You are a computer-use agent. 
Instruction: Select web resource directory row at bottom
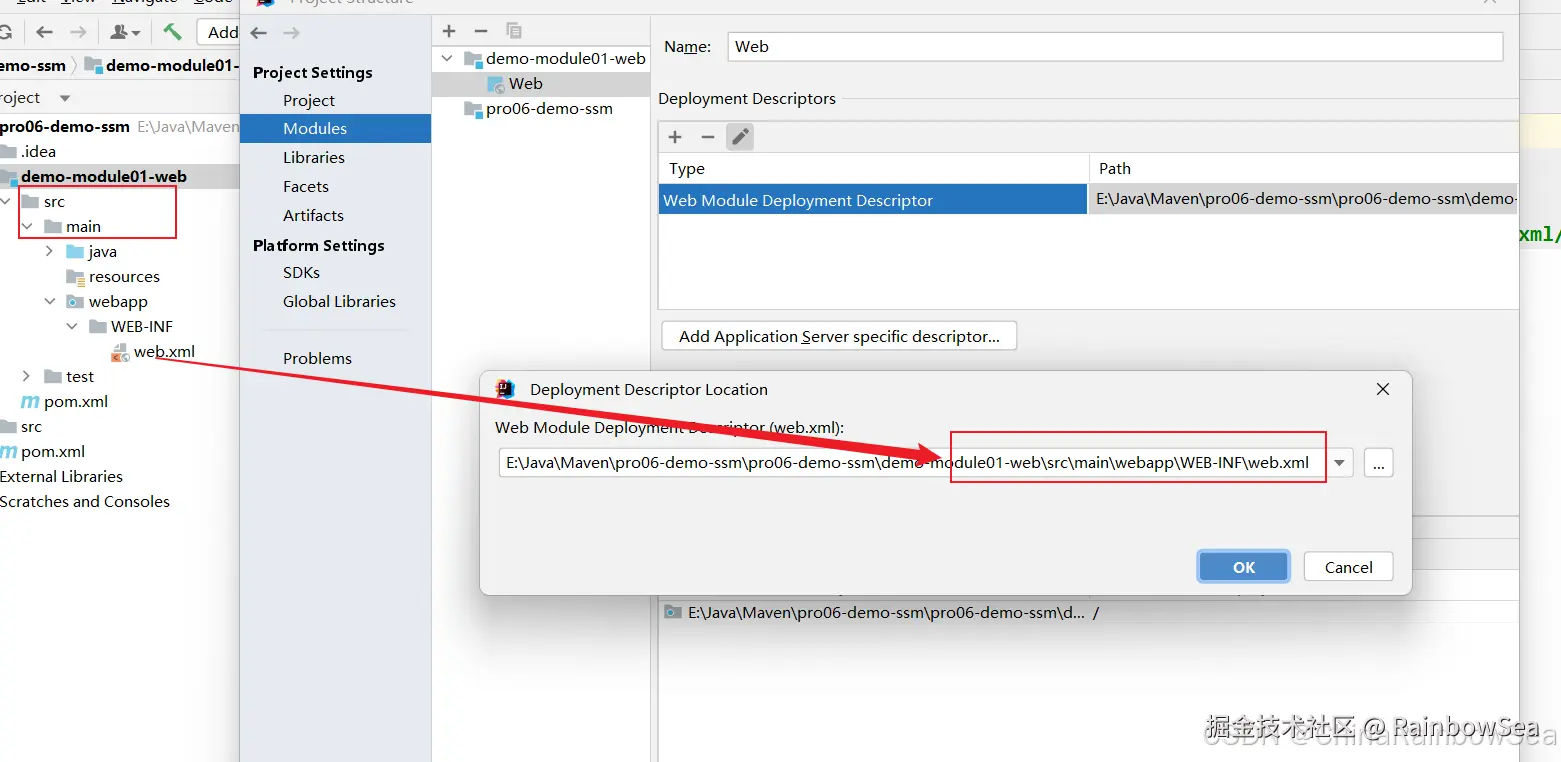pos(1088,613)
